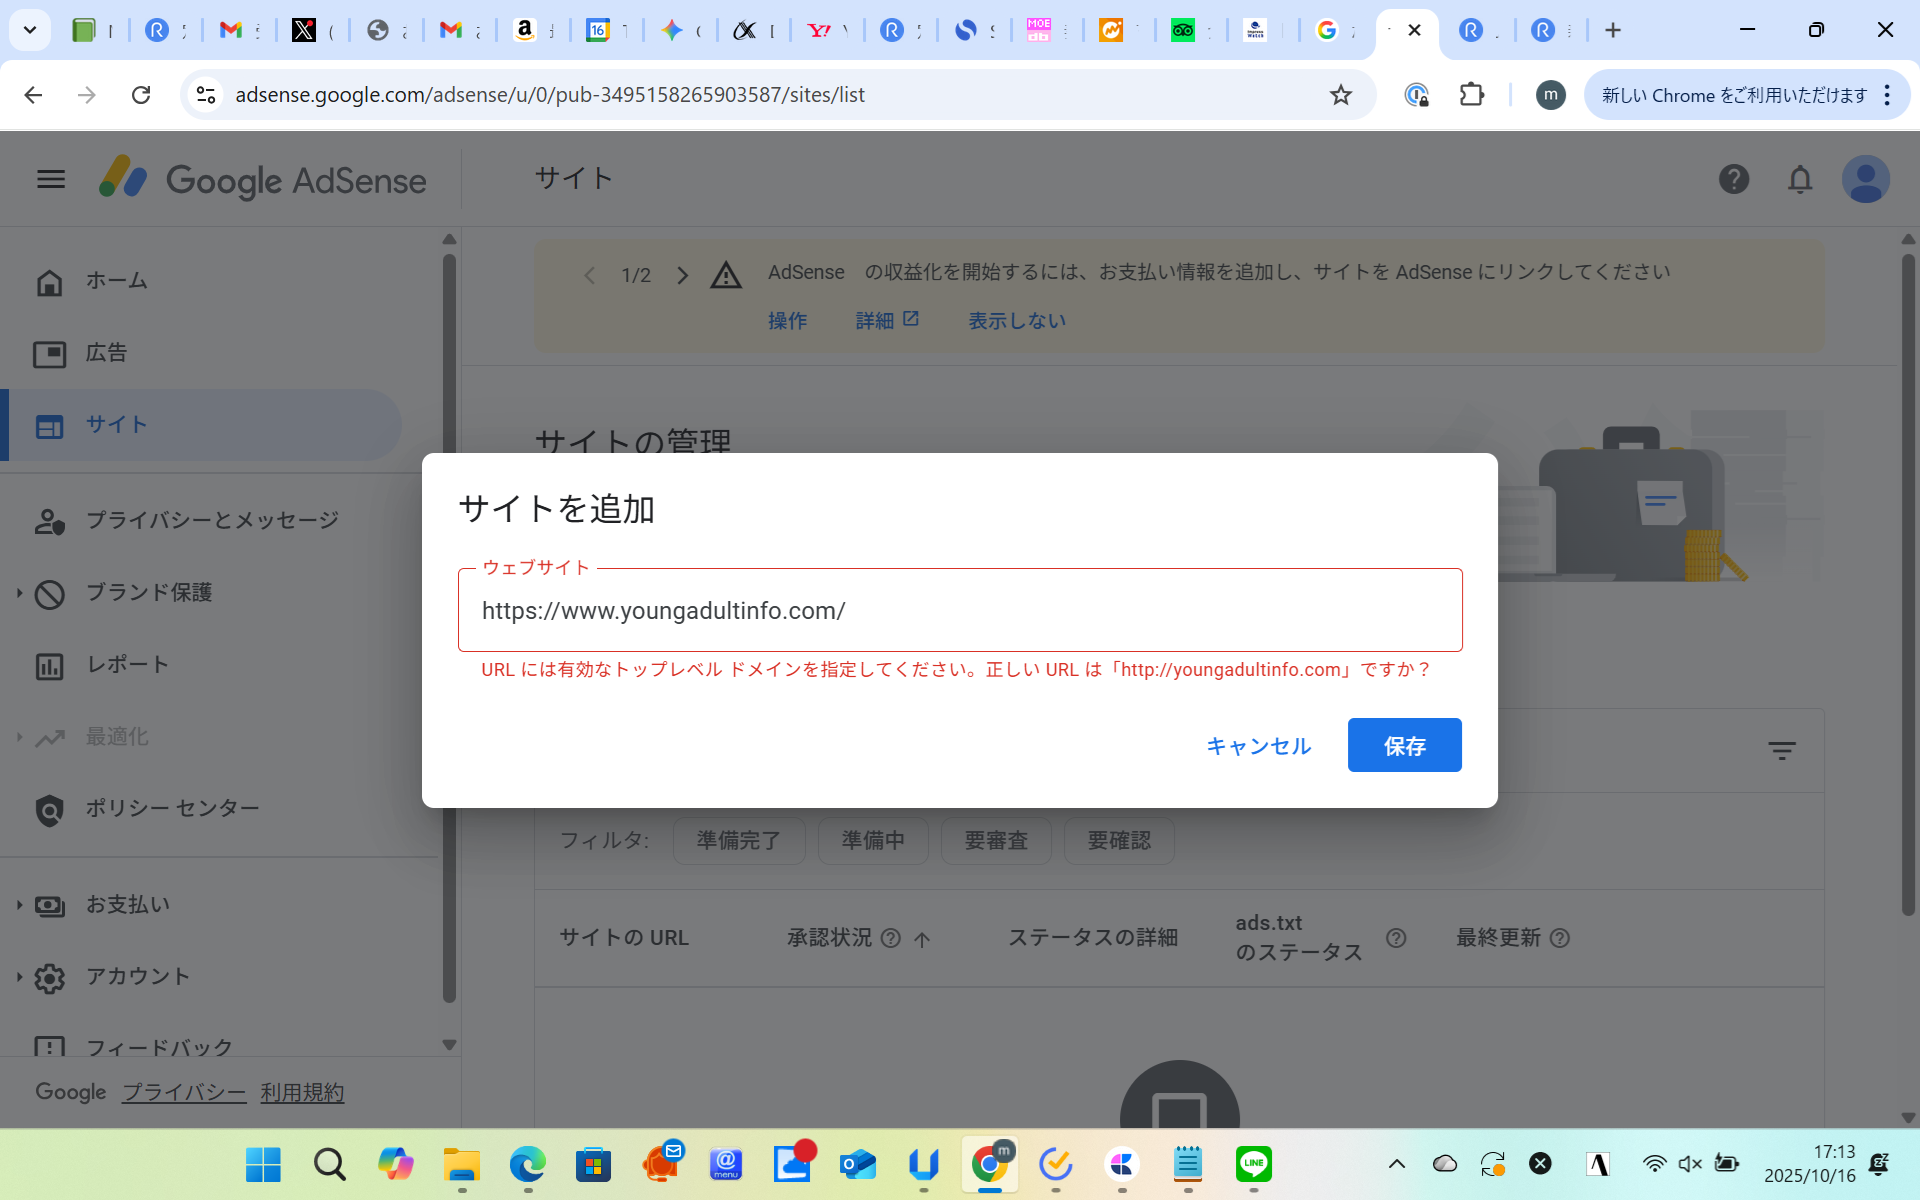The height and width of the screenshot is (1200, 1920).
Task: Toggle the 準備中 filter chip
Action: (872, 840)
